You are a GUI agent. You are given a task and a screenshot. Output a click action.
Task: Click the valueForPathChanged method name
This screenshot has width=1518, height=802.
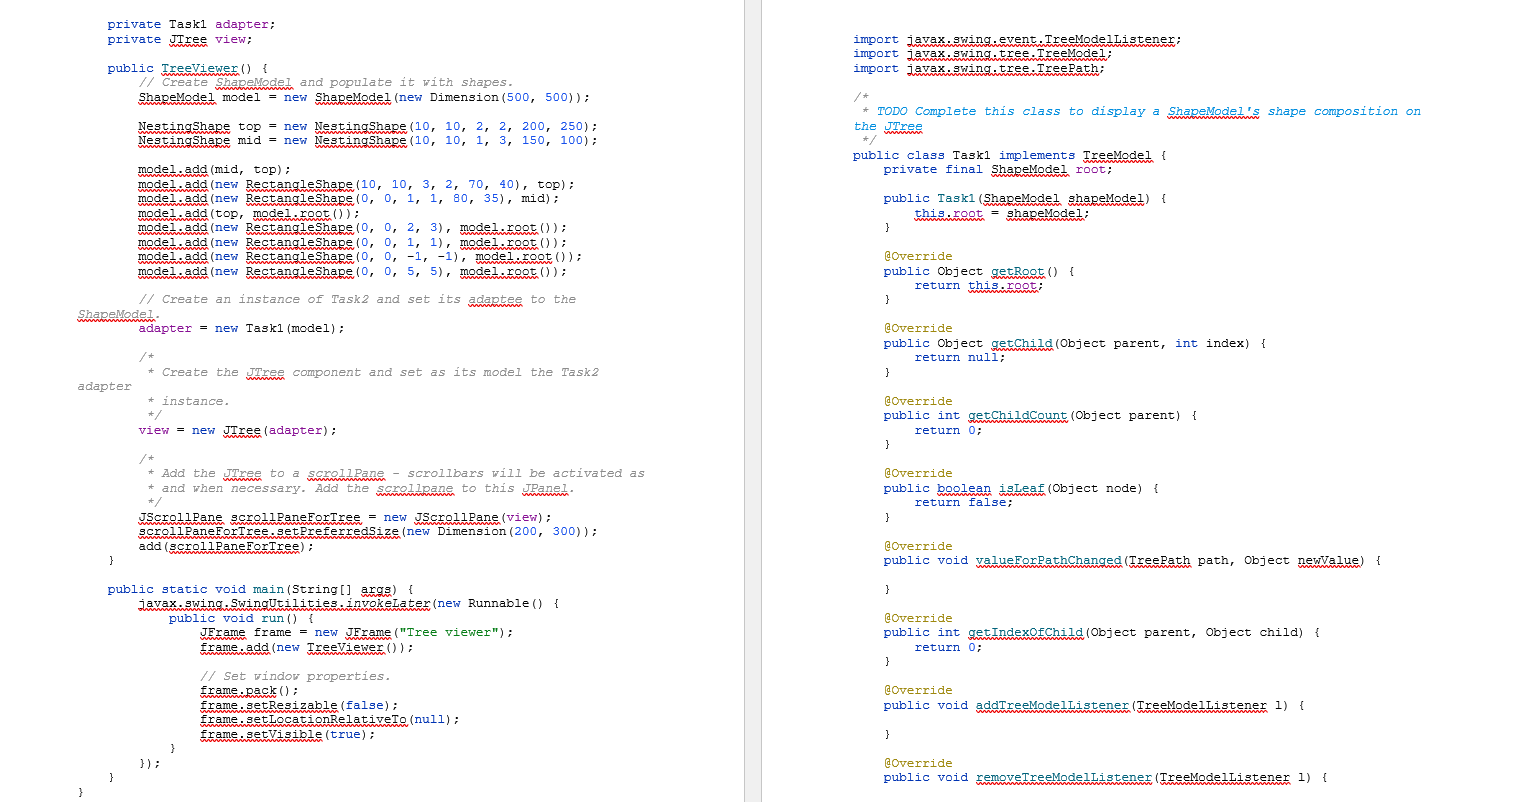(1050, 560)
